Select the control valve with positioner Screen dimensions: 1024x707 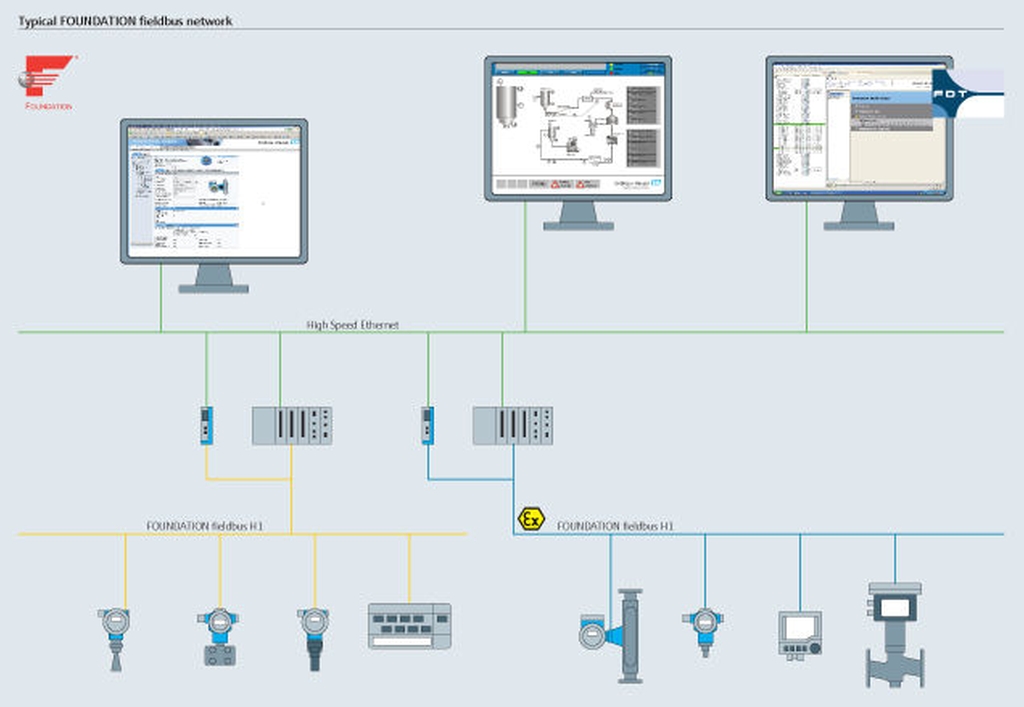click(895, 635)
